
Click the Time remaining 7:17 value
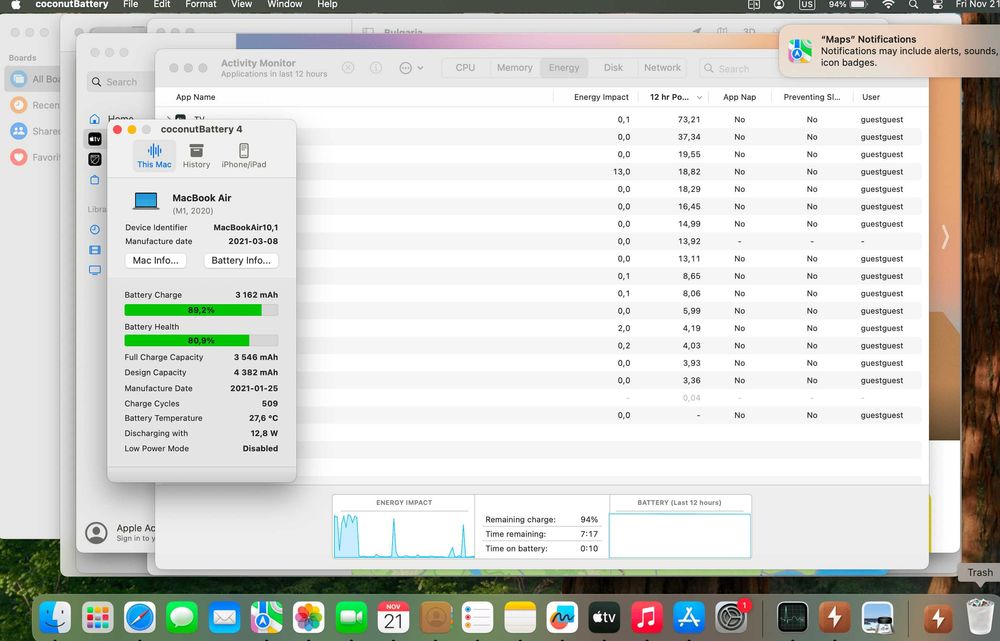[589, 534]
